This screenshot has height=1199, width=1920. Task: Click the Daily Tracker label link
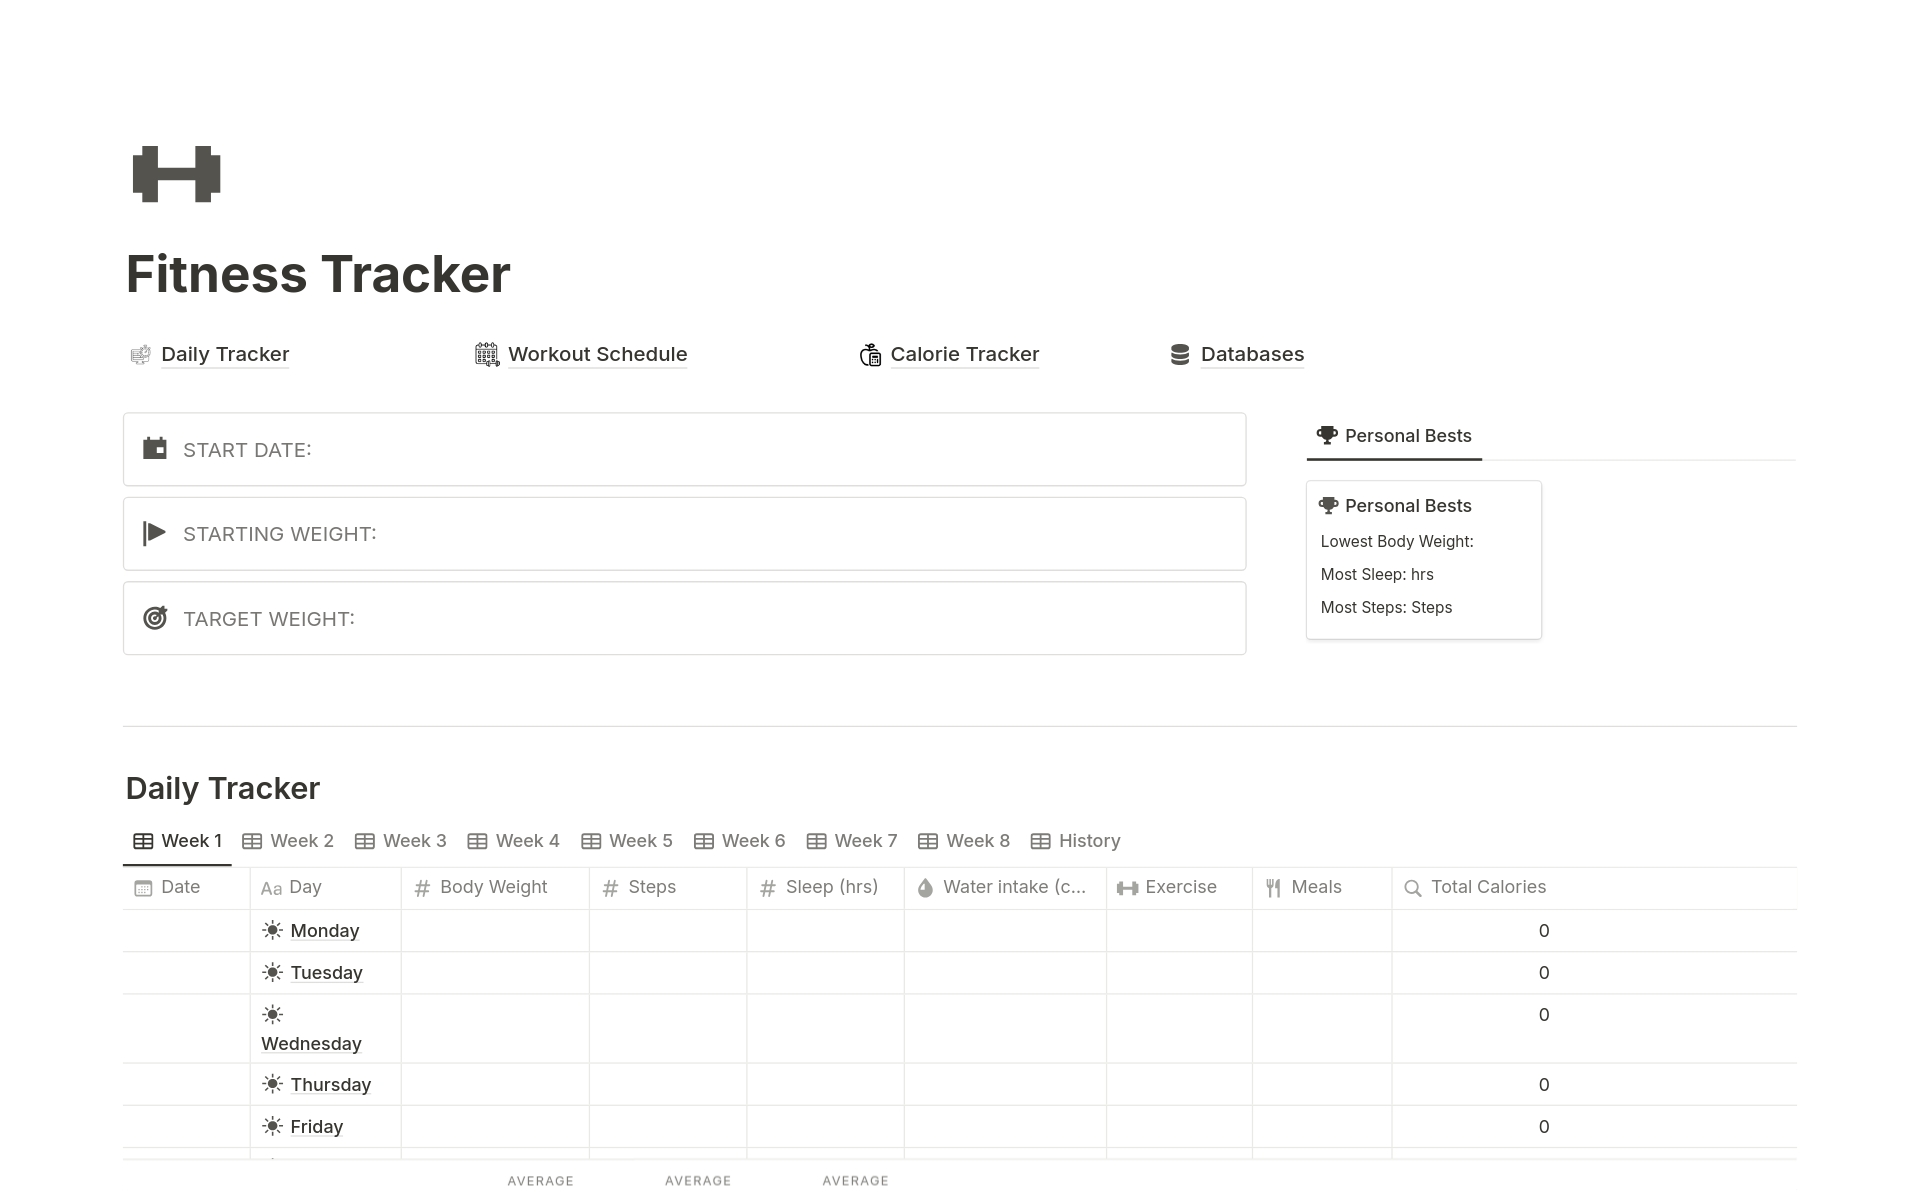(224, 352)
